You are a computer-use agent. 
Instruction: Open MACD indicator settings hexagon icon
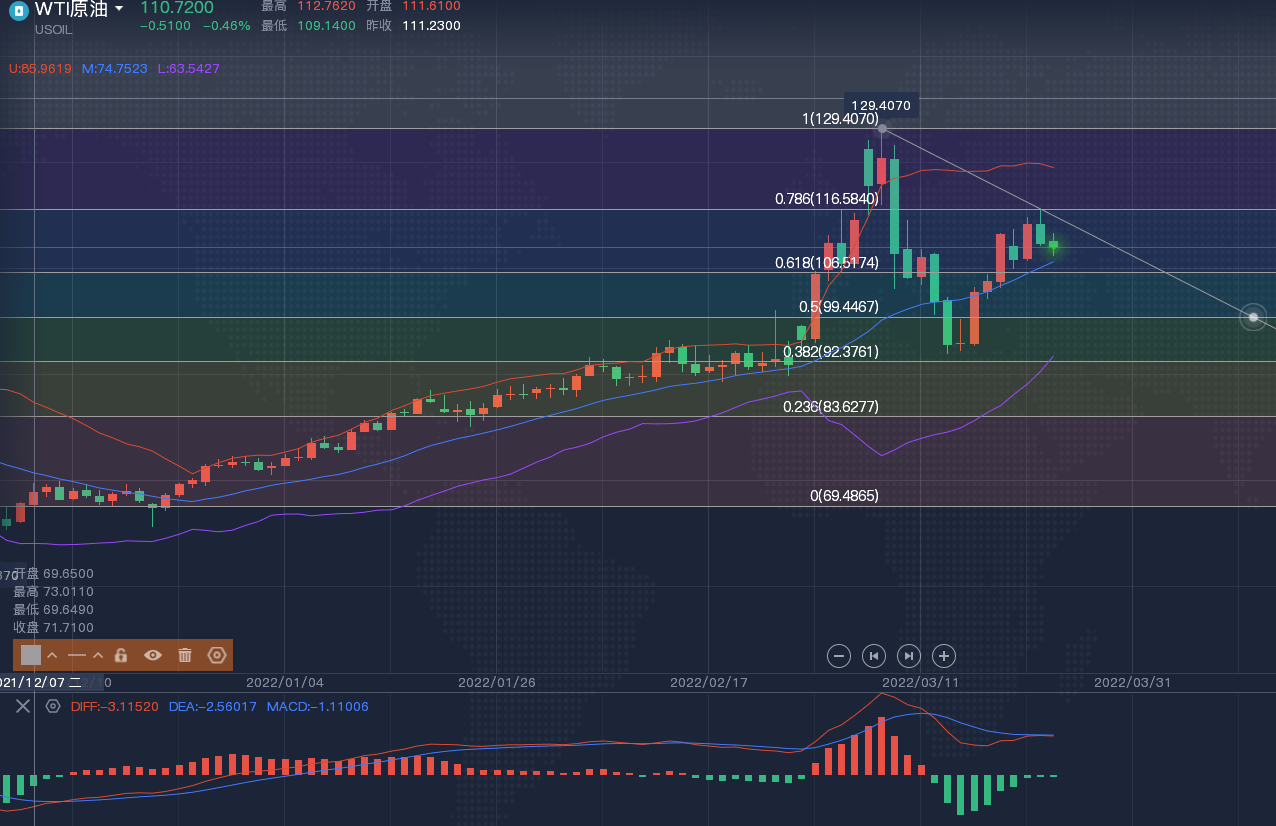53,706
